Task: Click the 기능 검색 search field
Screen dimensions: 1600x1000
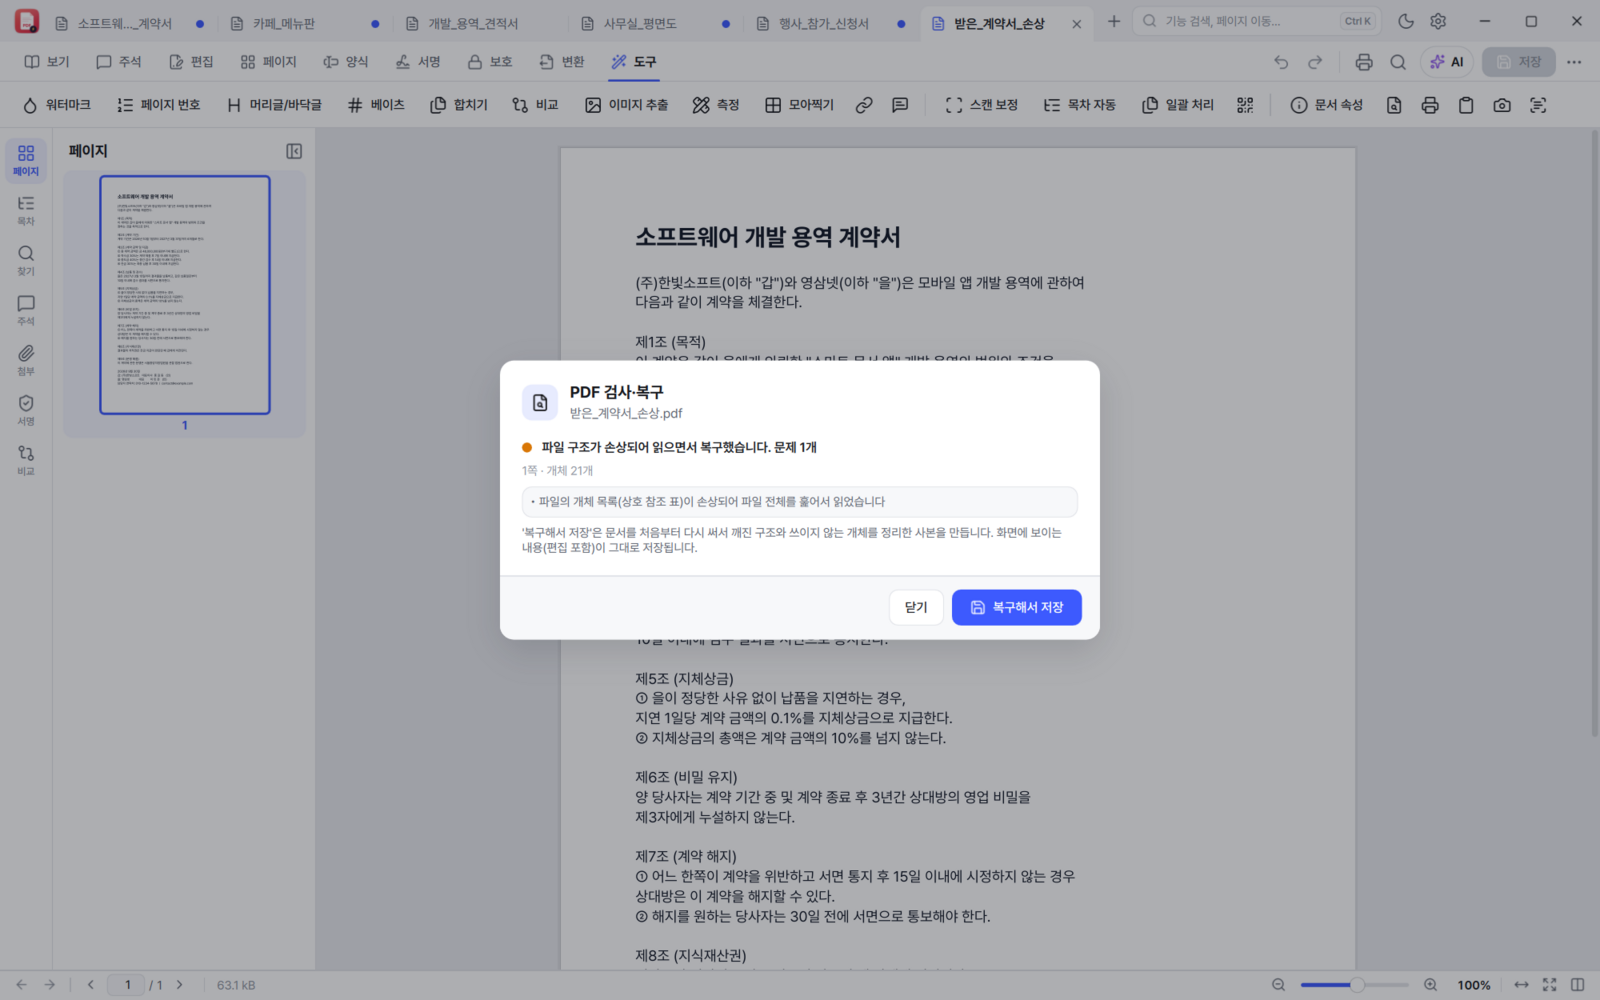Action: point(1258,21)
